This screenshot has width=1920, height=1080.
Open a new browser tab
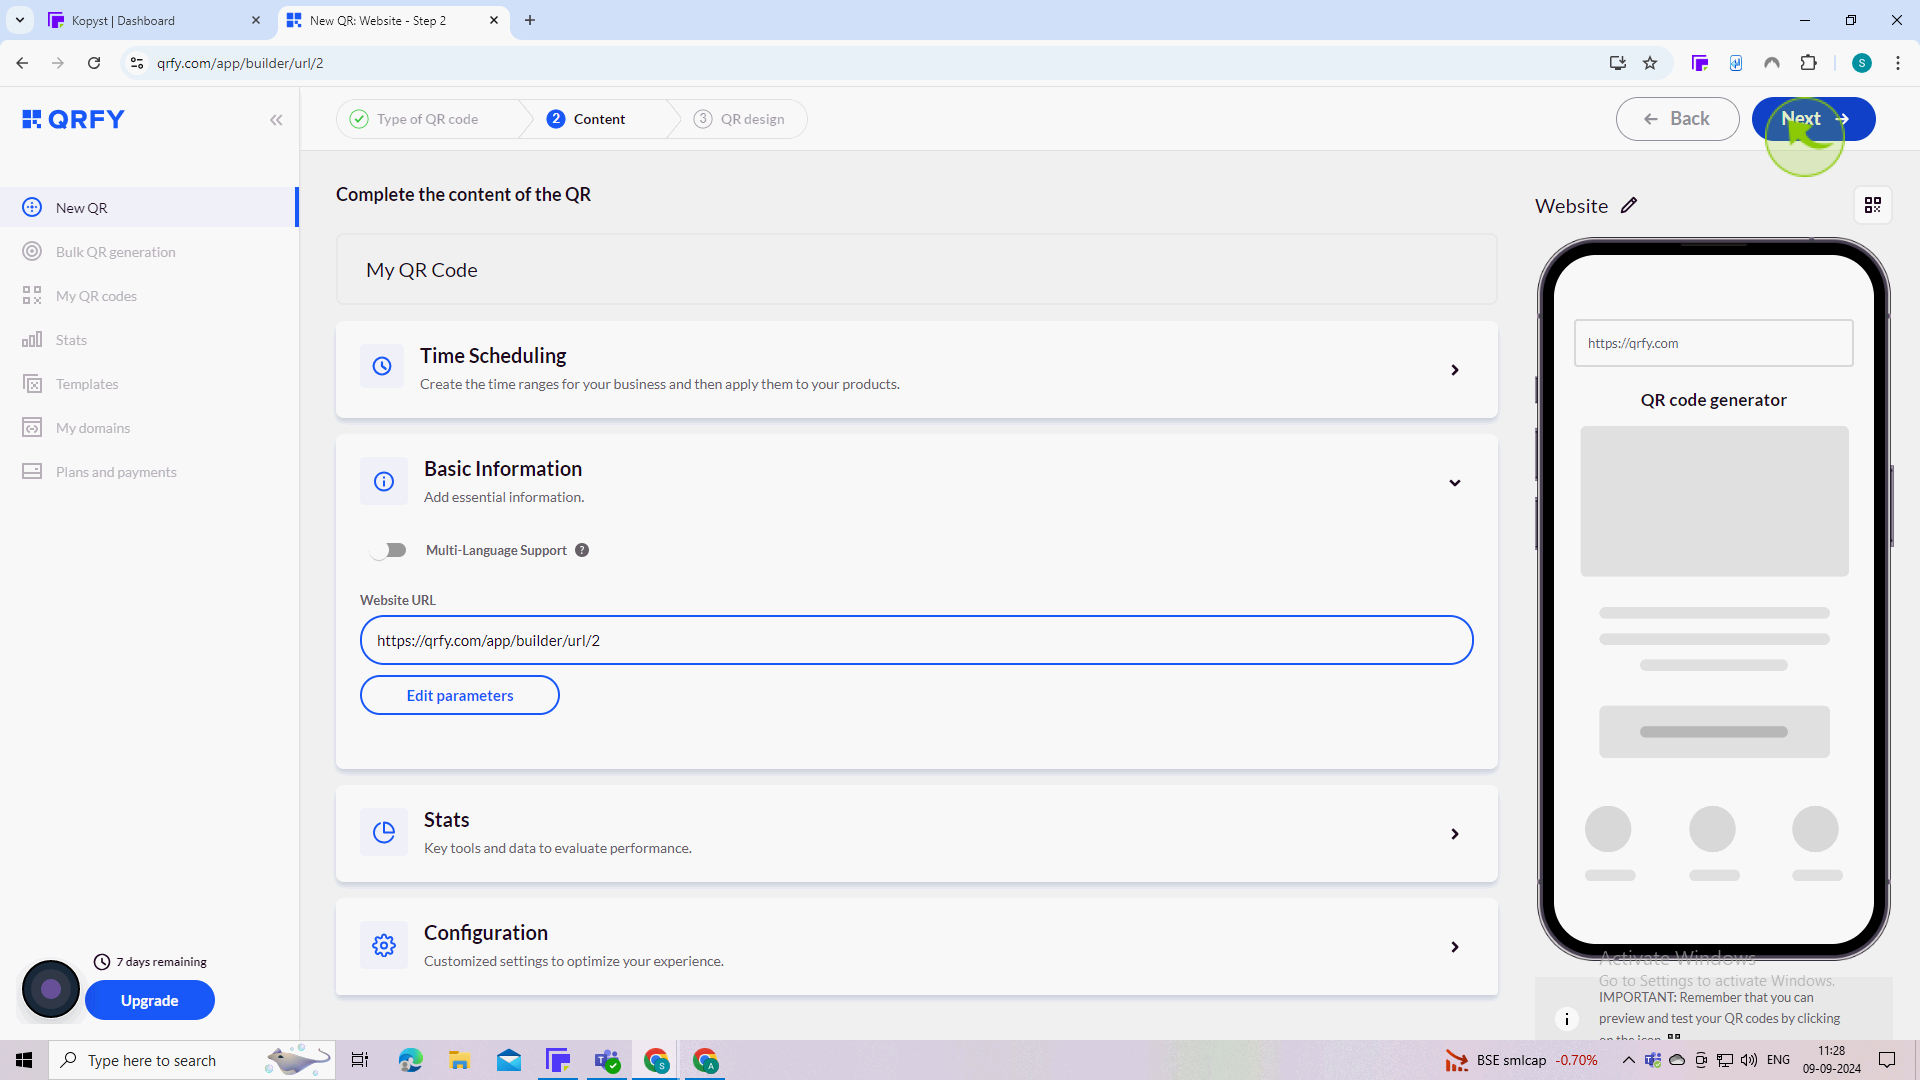click(x=530, y=20)
